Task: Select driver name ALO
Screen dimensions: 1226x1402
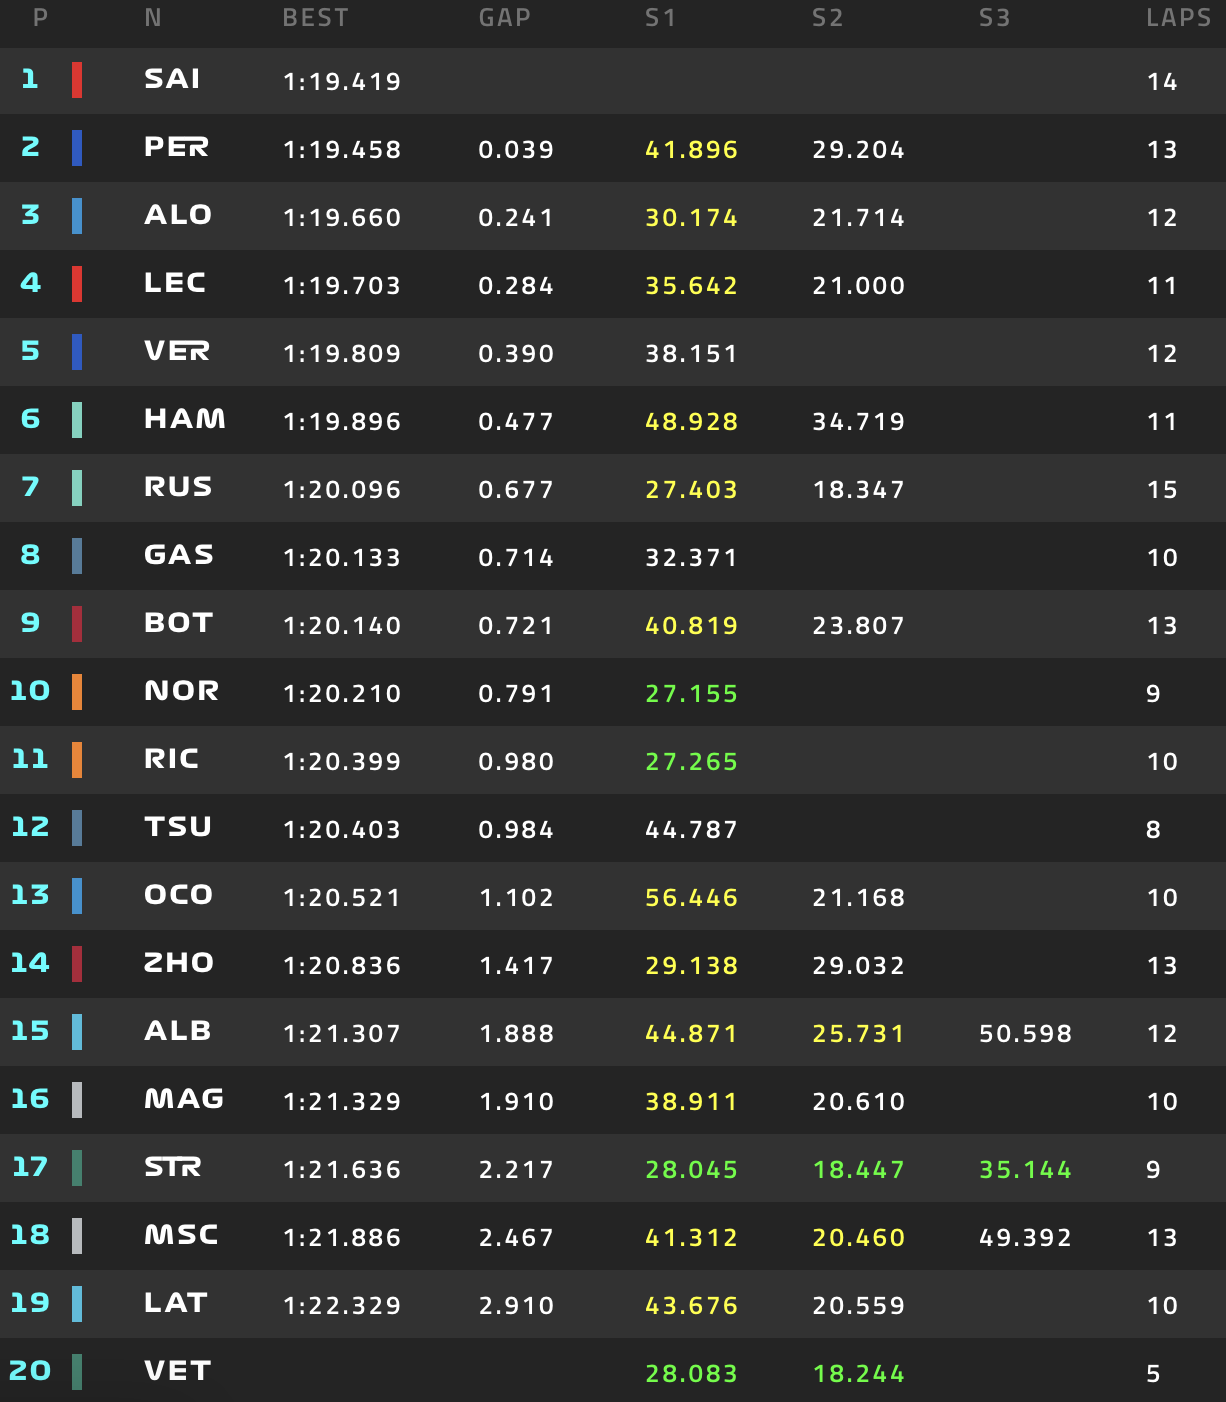Action: pos(178,216)
